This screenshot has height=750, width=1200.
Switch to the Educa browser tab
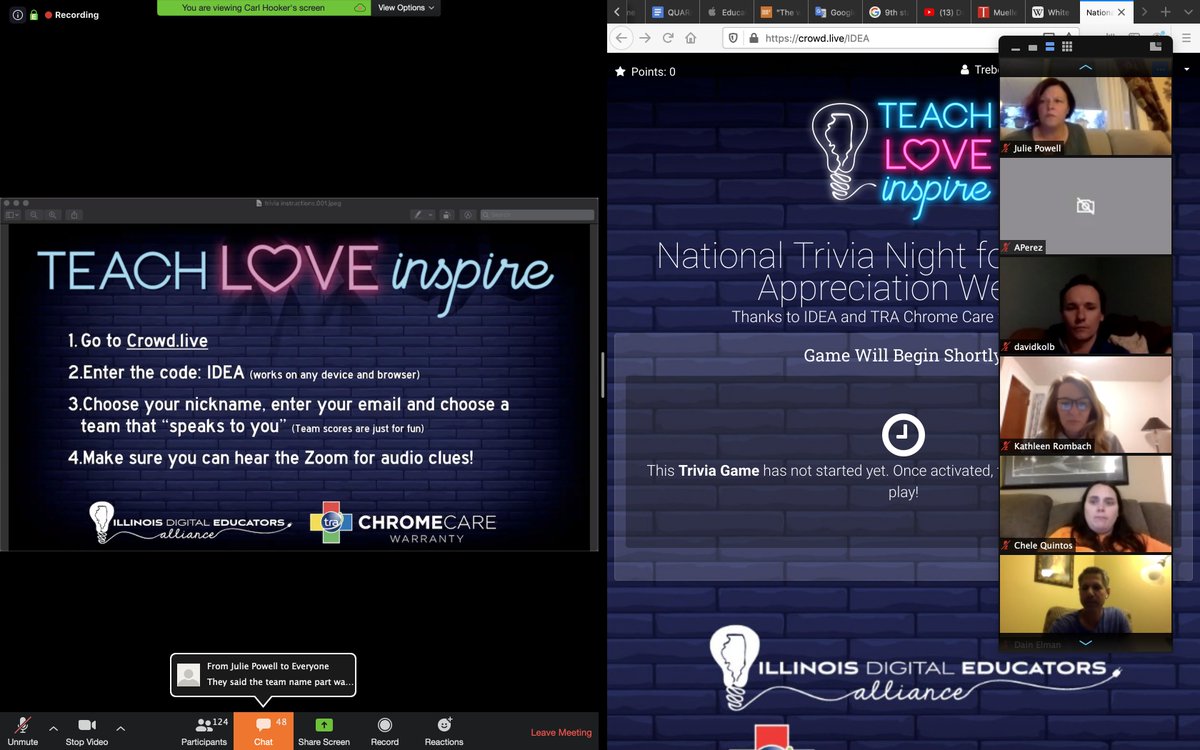coord(726,12)
